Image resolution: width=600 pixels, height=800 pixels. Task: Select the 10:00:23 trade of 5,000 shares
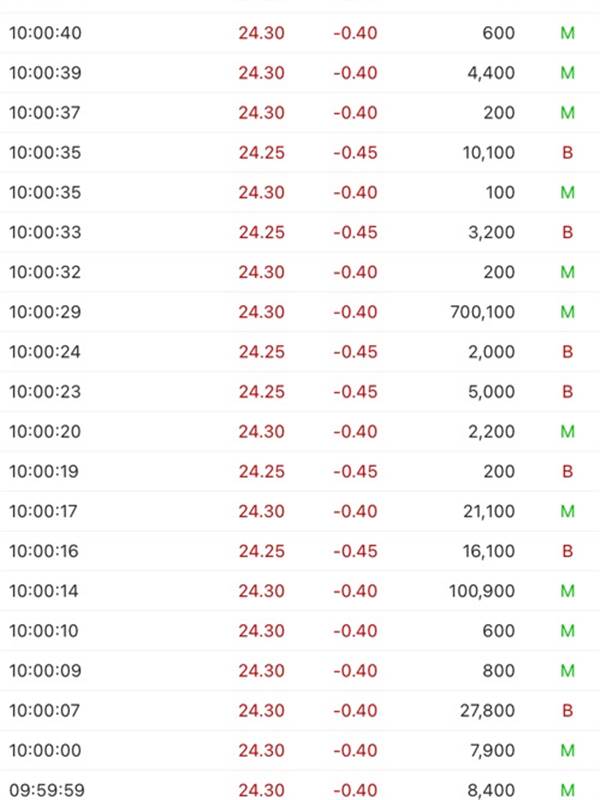[300, 392]
